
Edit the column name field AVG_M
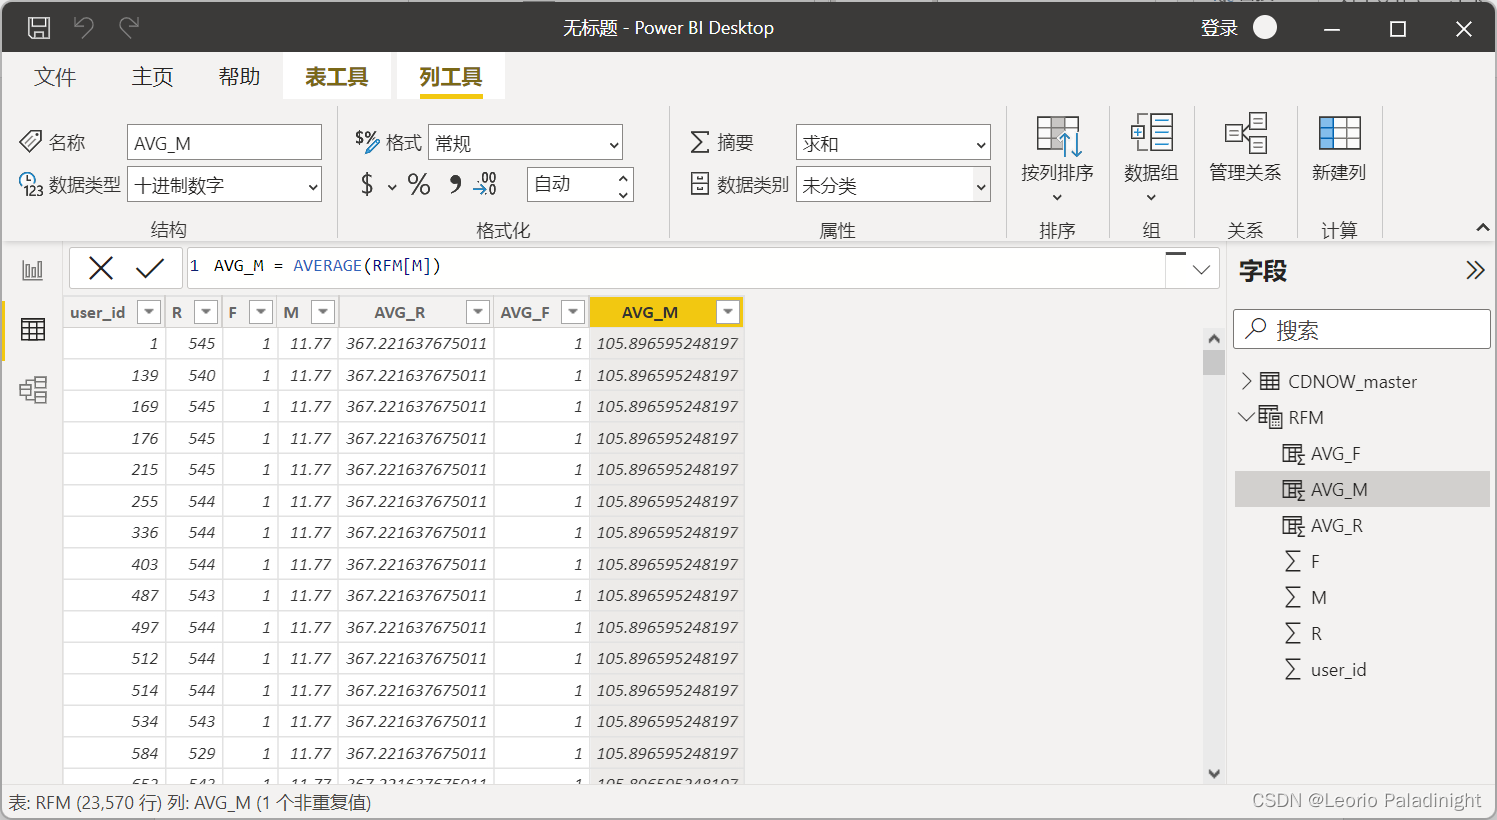224,143
